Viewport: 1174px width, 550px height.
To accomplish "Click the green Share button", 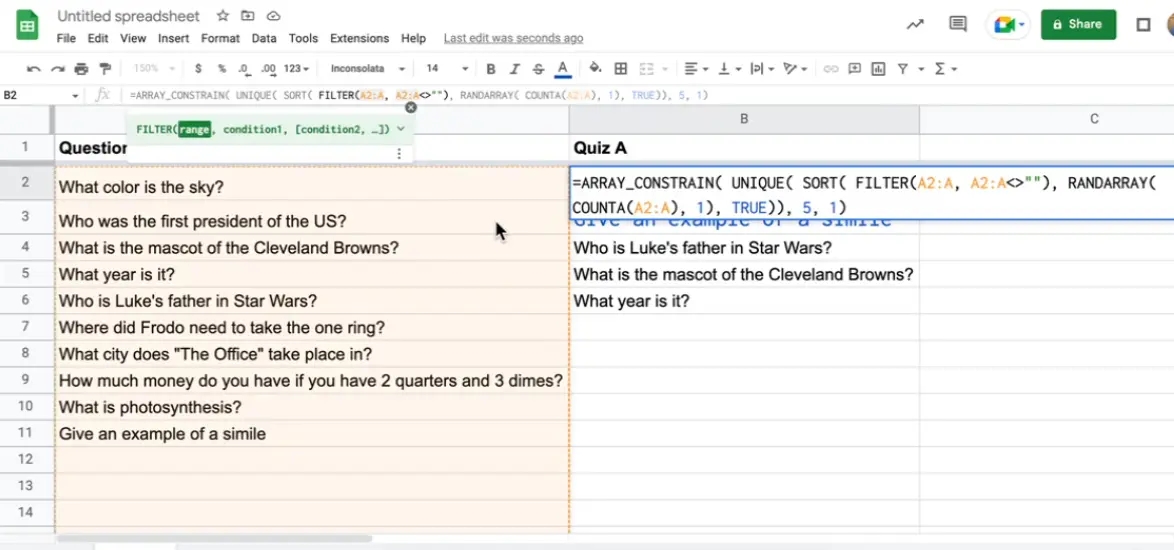I will pos(1078,25).
